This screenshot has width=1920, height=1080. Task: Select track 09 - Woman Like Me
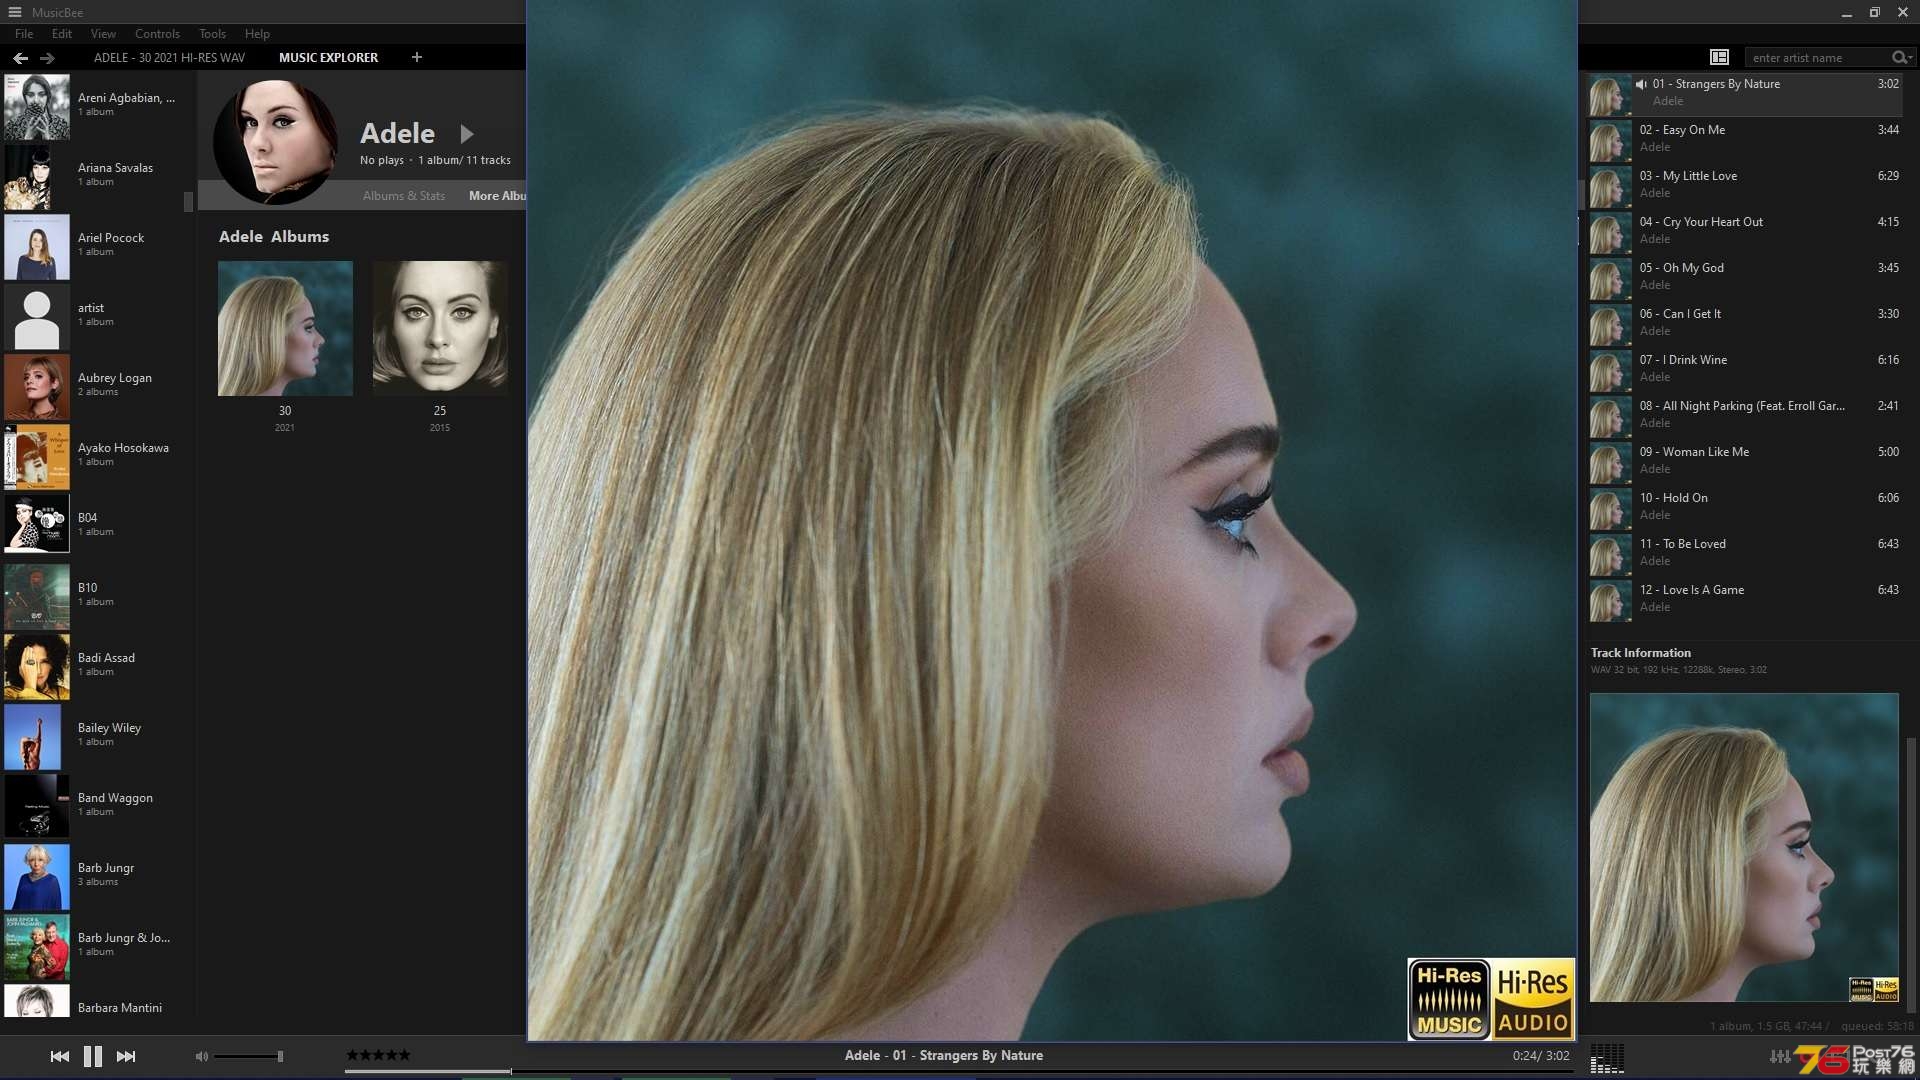(1745, 461)
